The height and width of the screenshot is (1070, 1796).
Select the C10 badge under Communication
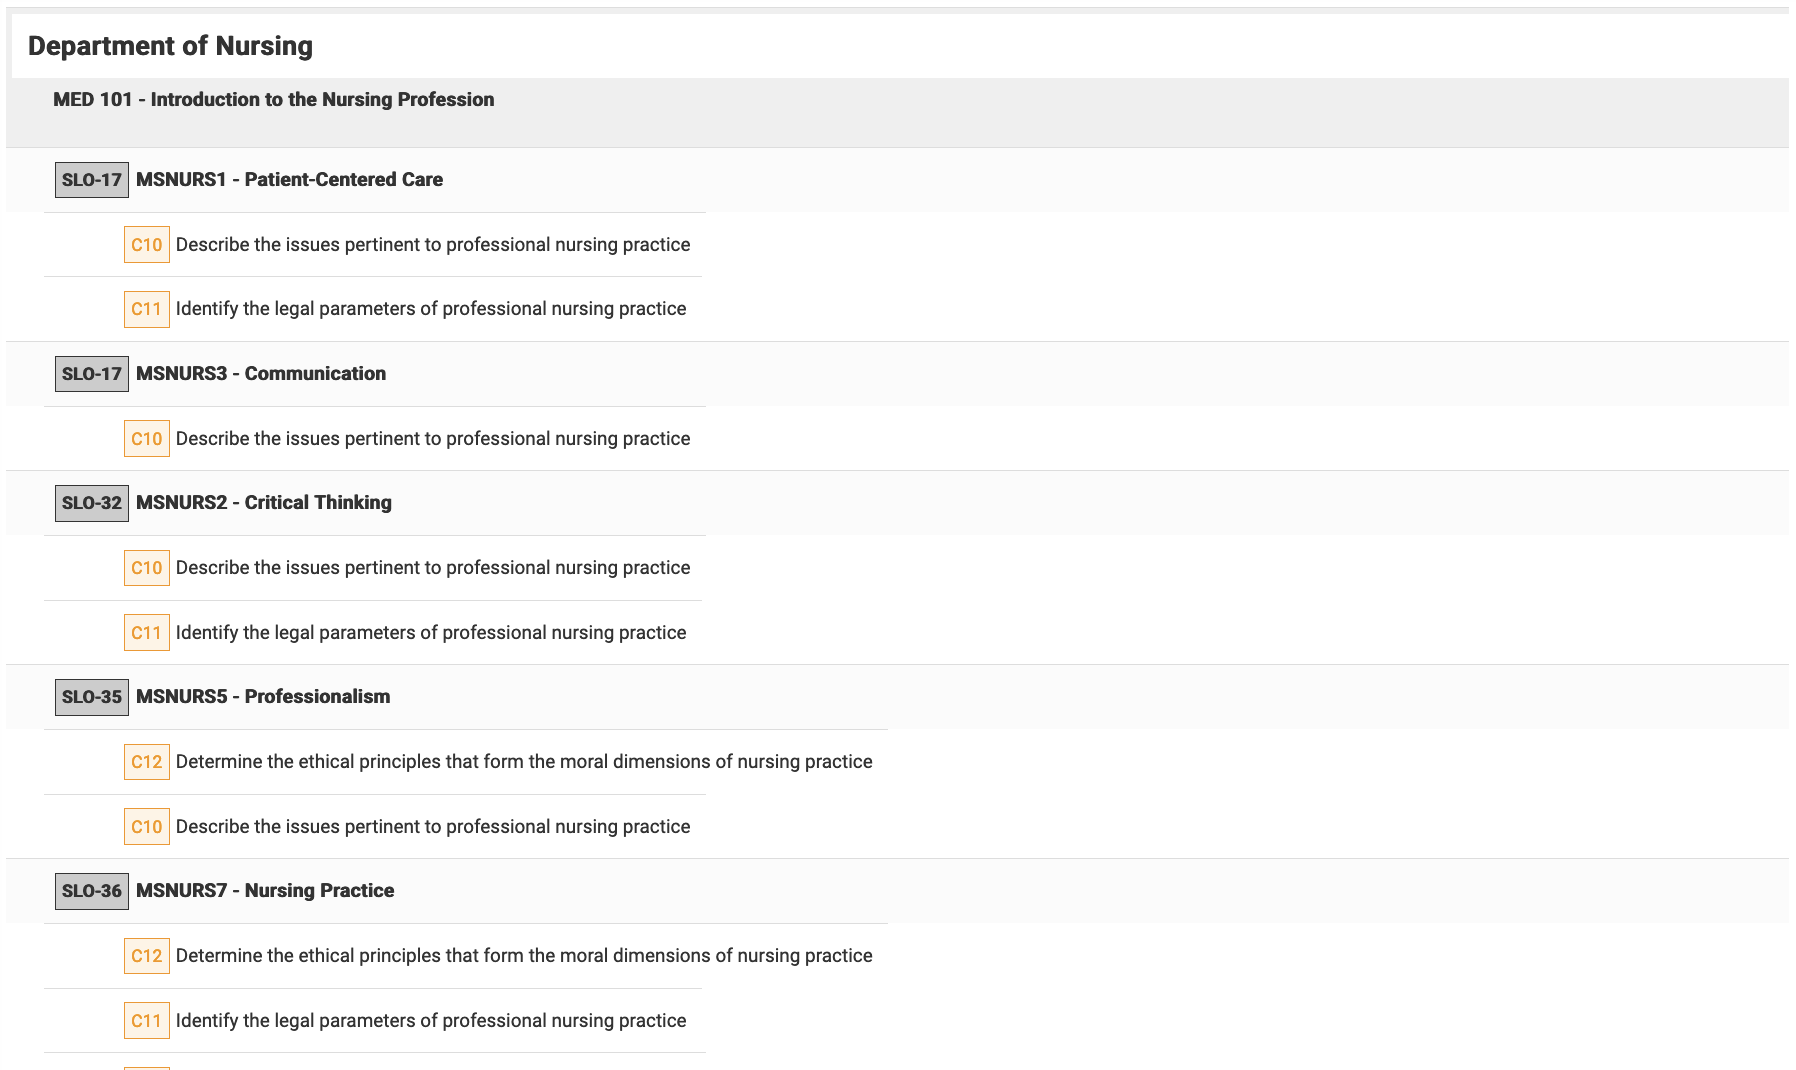[146, 439]
